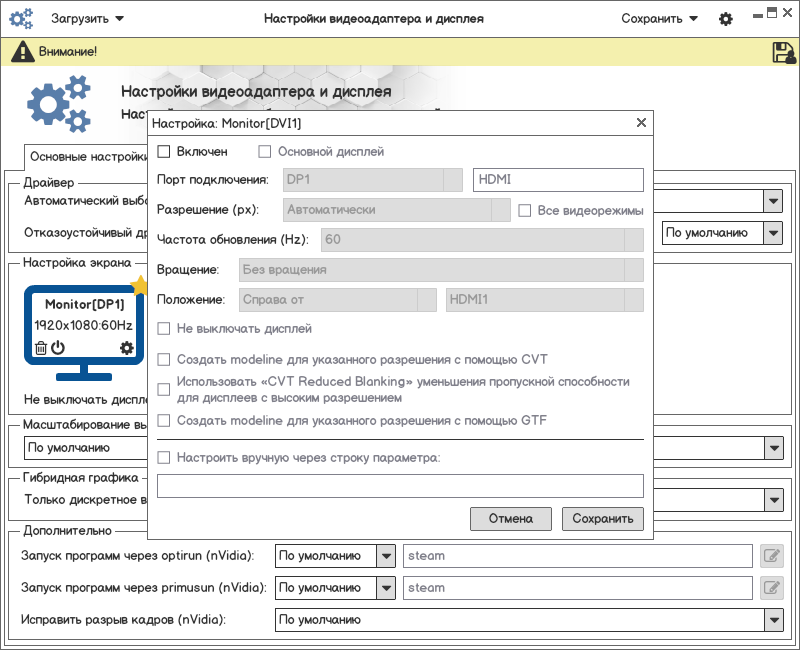Click the HDMI port text field
This screenshot has width=800, height=650.
click(557, 180)
